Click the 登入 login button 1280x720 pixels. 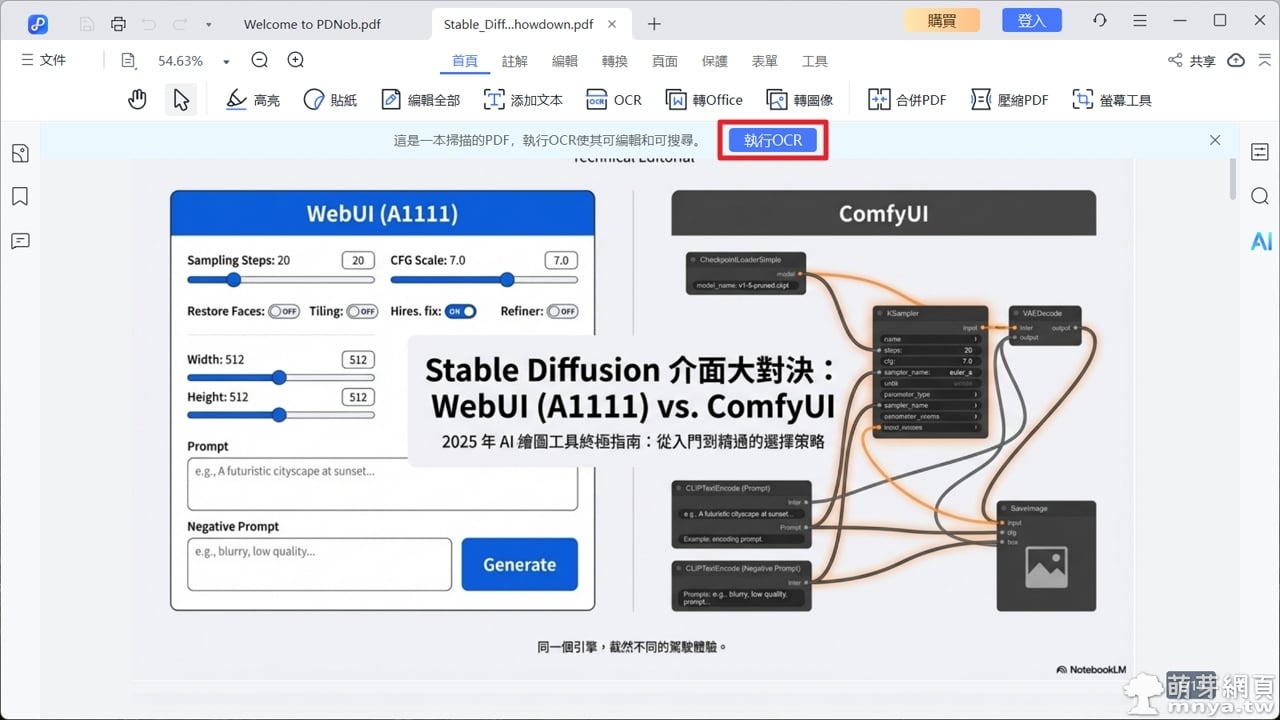tap(1031, 20)
